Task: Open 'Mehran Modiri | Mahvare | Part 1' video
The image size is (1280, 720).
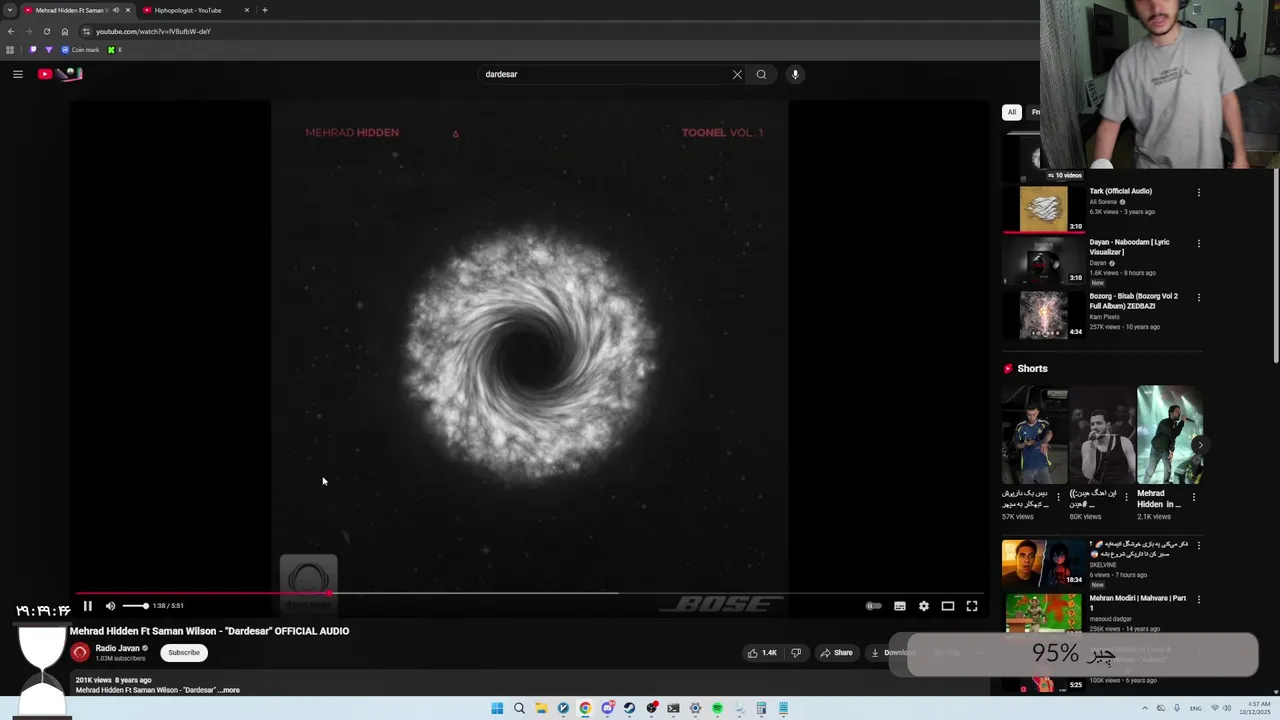Action: [1137, 603]
